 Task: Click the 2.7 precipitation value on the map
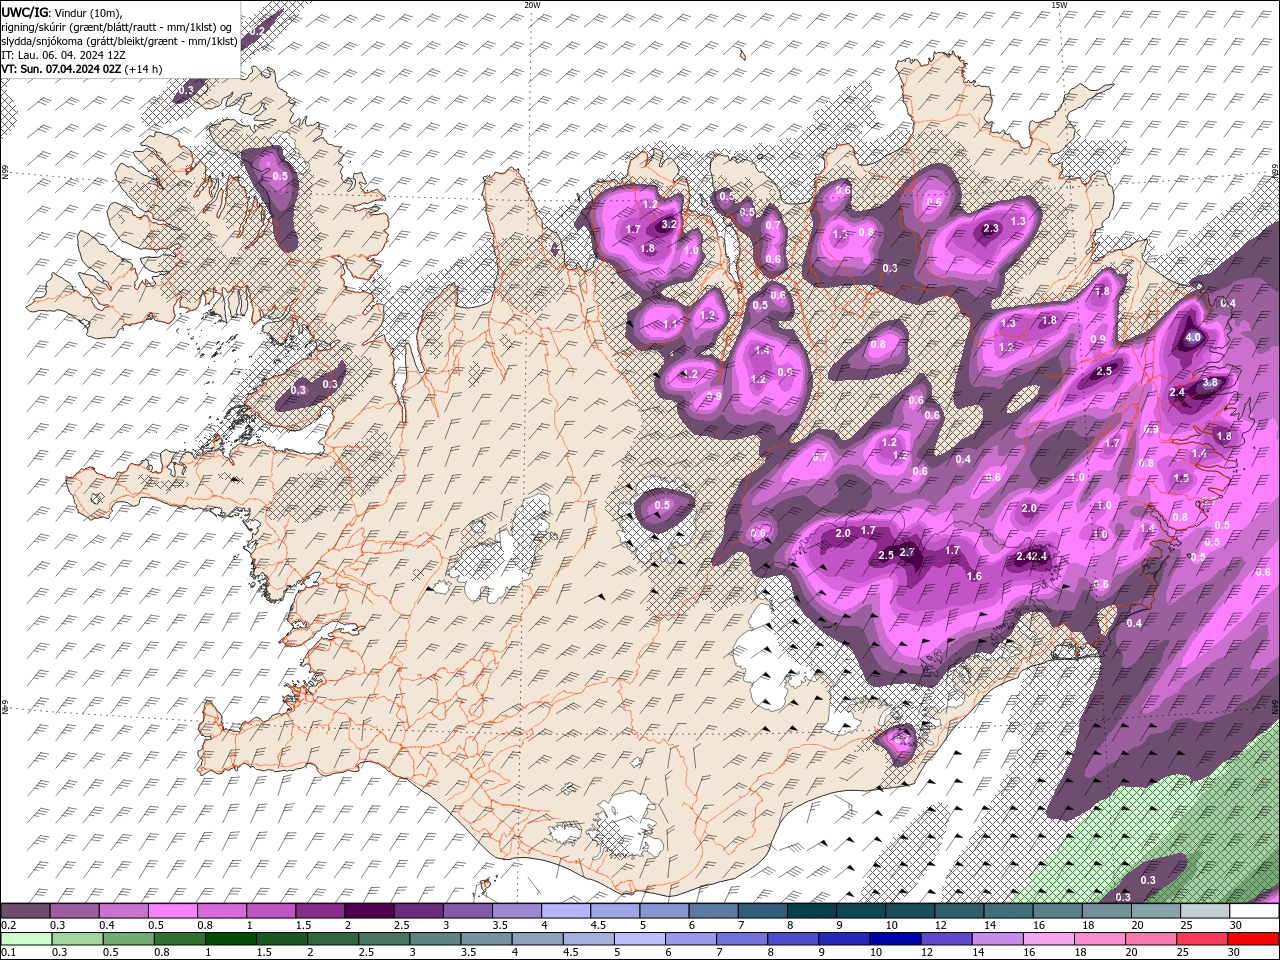click(907, 552)
